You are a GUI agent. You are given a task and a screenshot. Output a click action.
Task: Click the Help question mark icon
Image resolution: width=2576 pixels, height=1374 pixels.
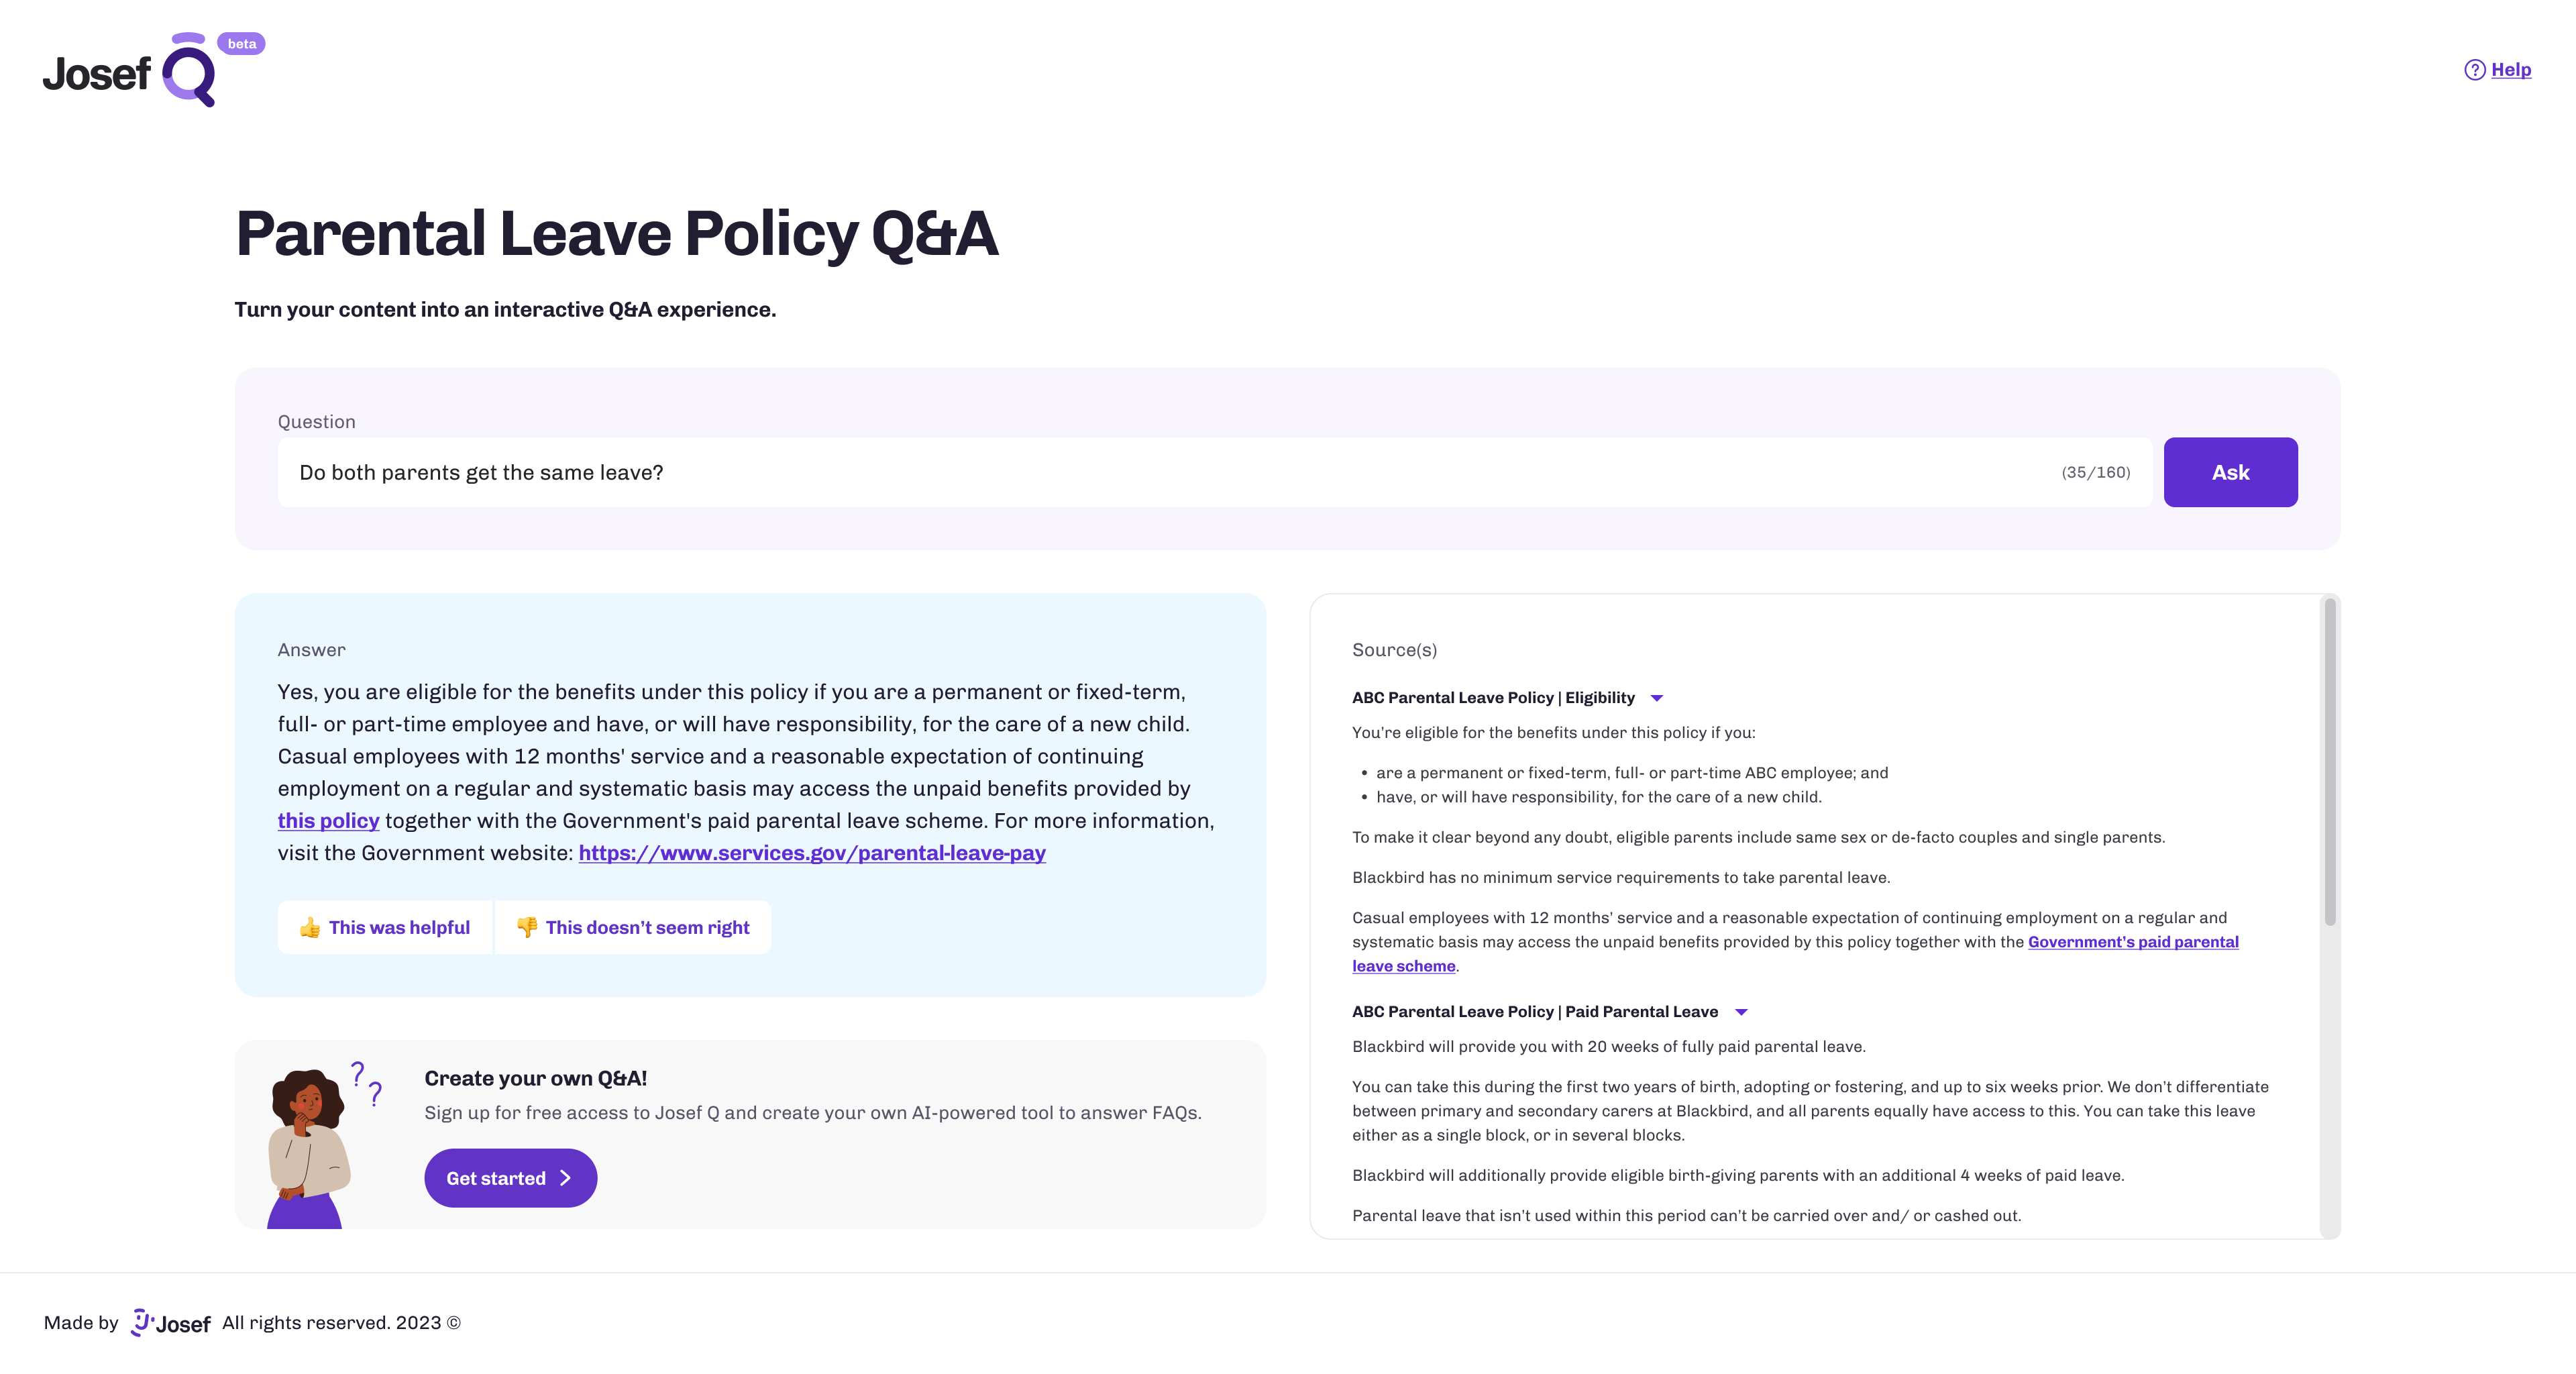click(x=2474, y=70)
